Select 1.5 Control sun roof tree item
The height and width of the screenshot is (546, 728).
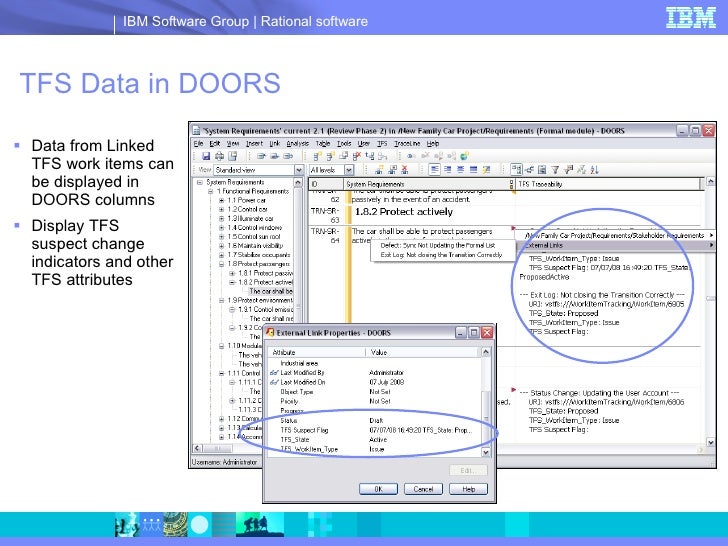point(254,237)
